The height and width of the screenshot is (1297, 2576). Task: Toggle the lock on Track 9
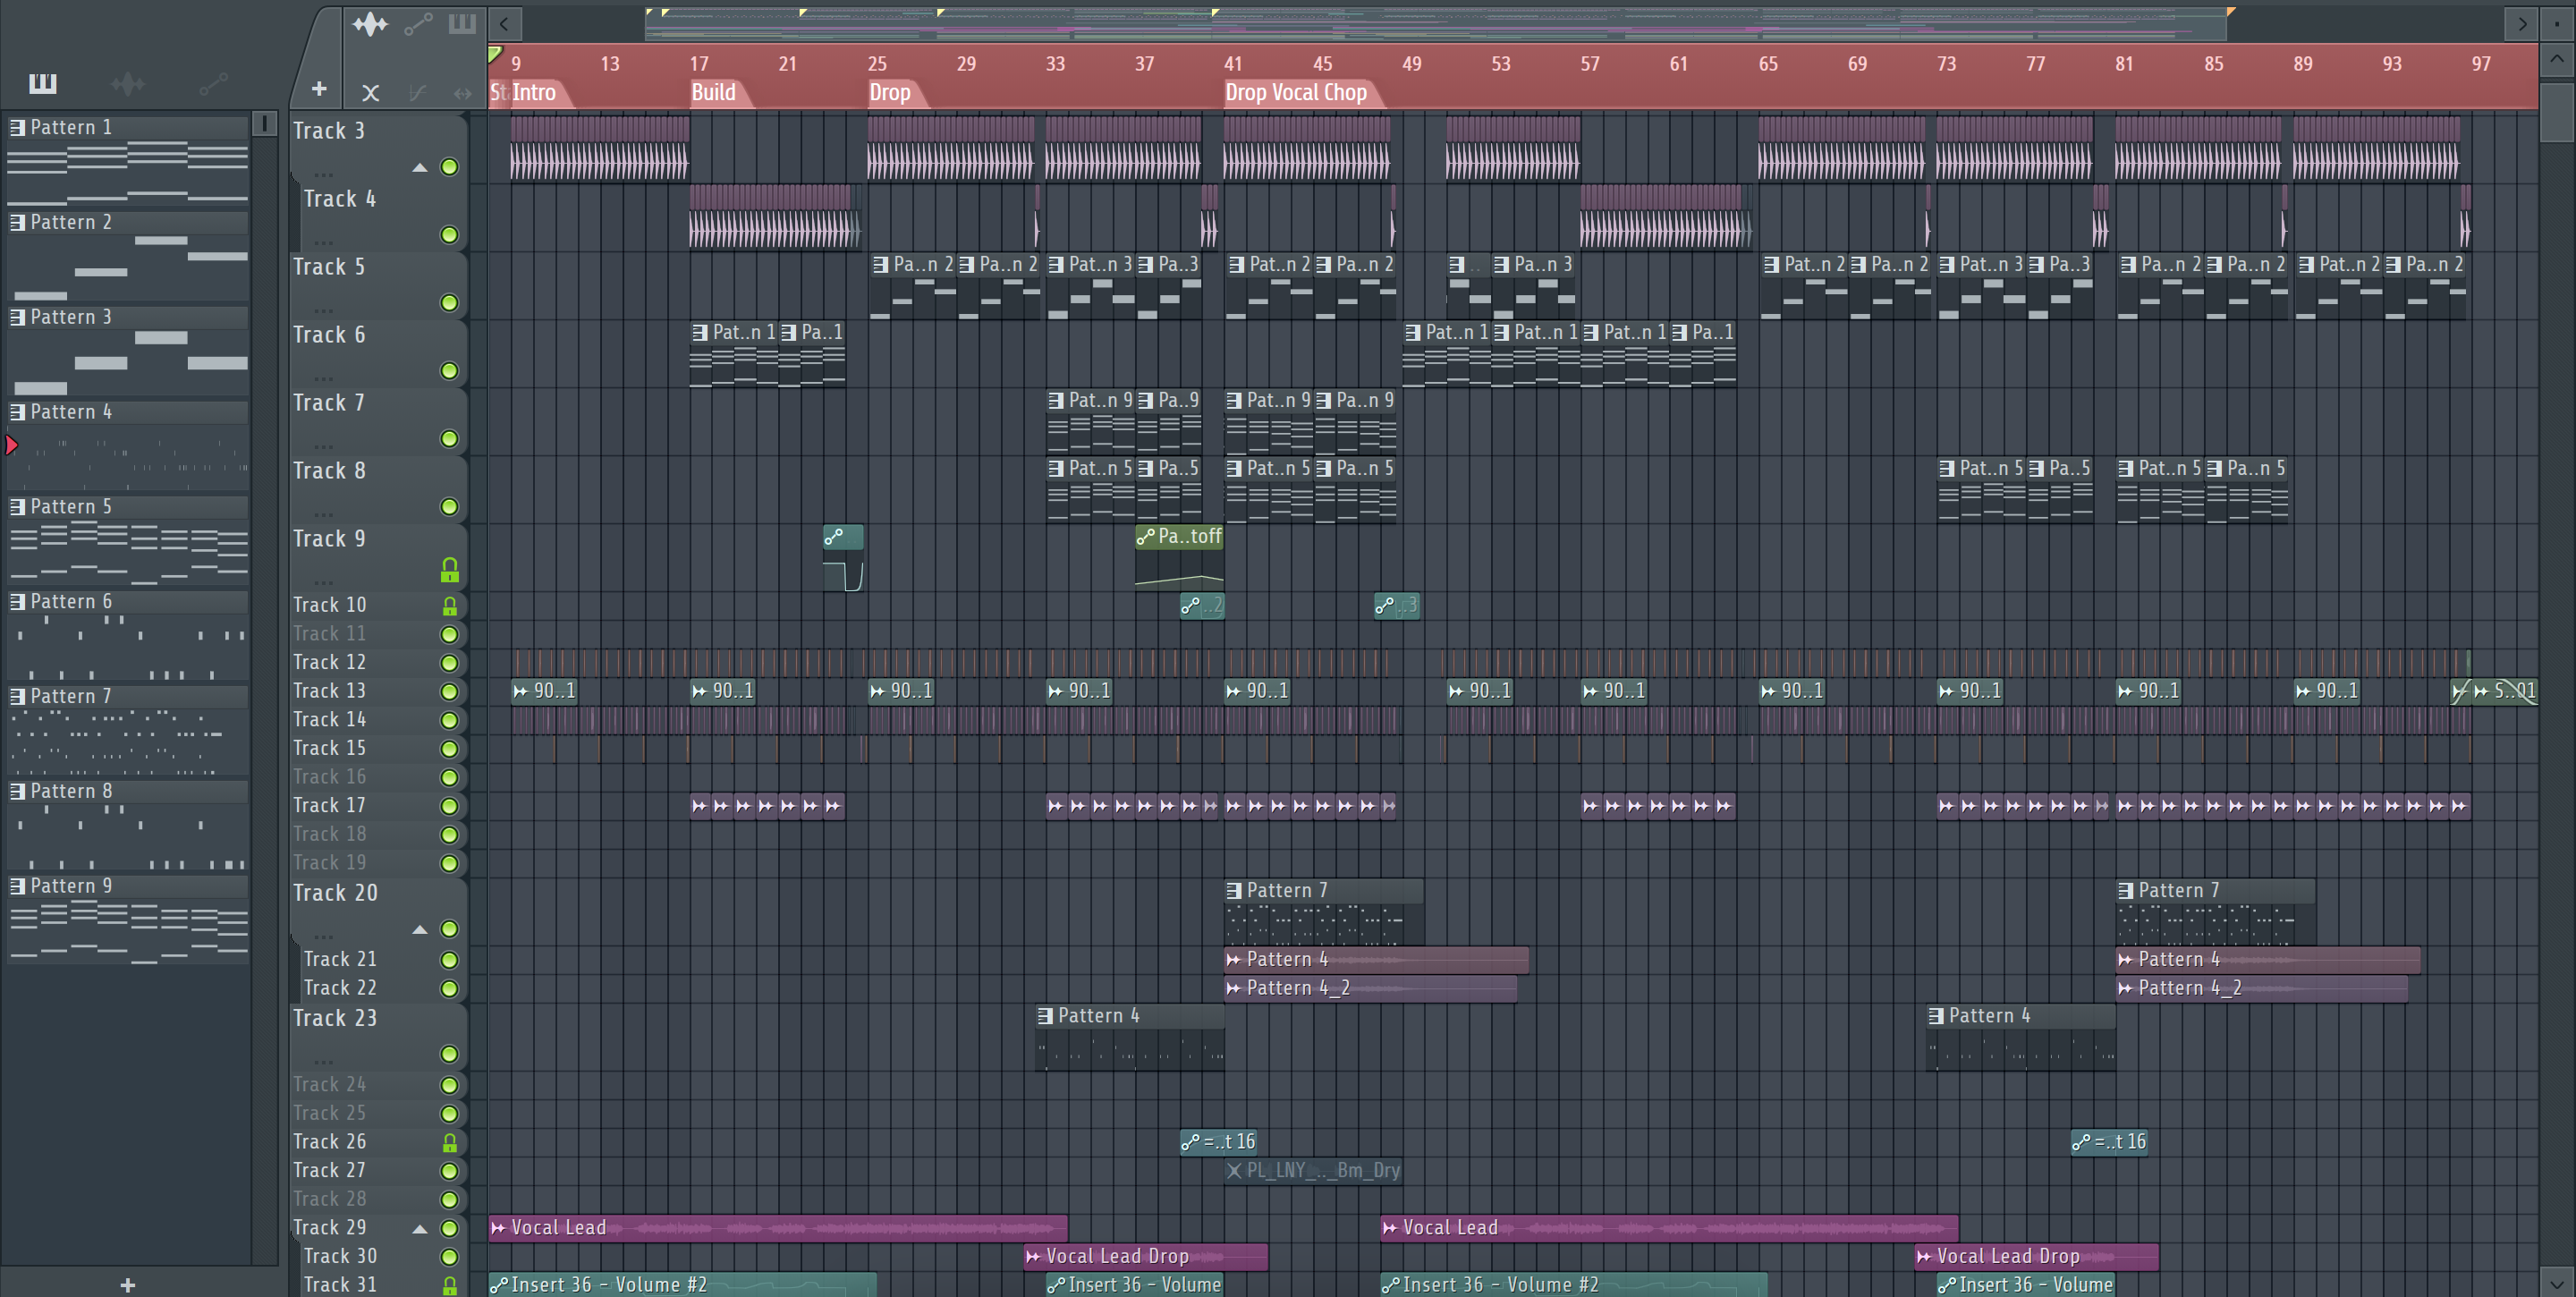450,570
